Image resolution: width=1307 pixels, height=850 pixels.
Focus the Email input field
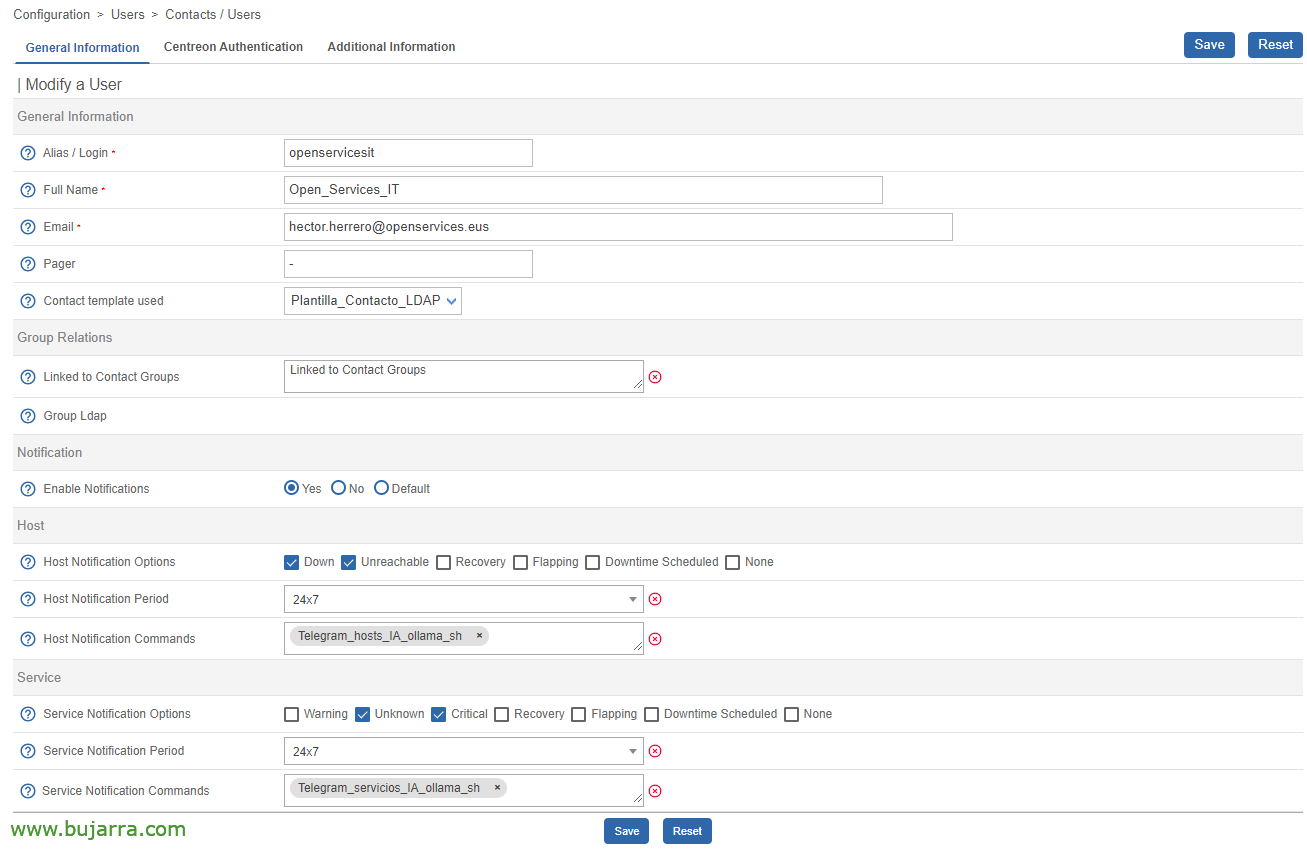click(x=618, y=227)
